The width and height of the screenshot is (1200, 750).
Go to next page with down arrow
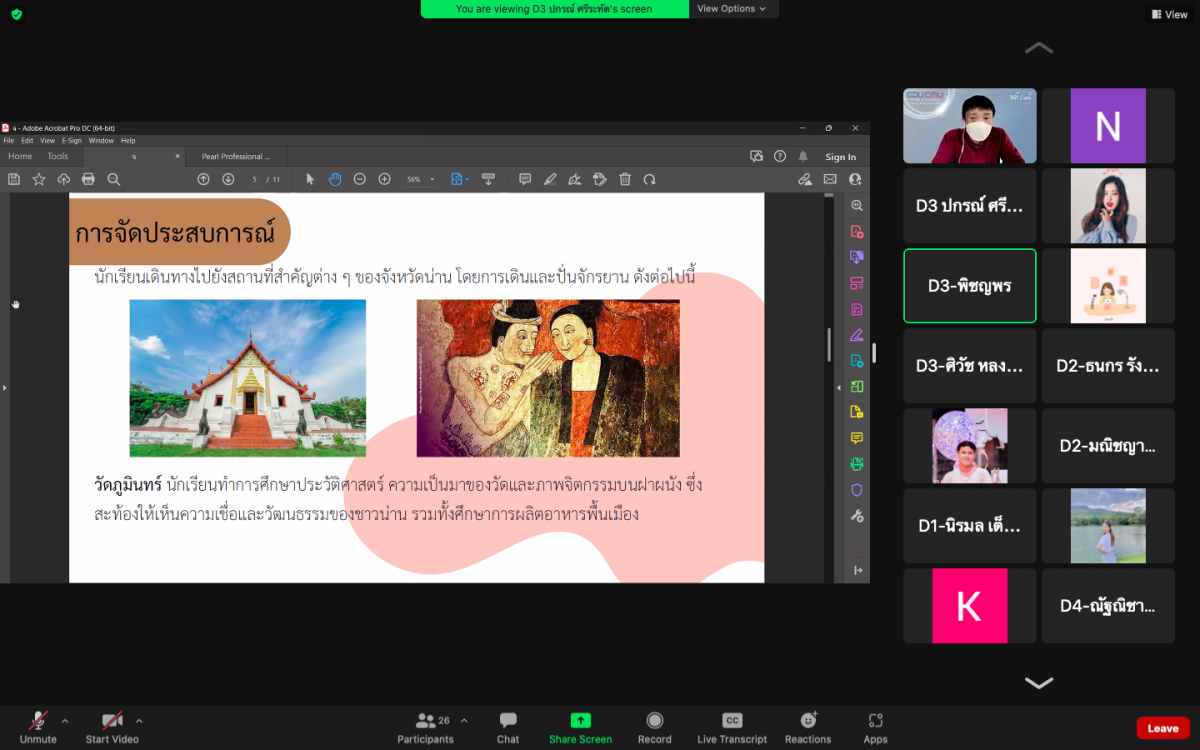coord(228,179)
